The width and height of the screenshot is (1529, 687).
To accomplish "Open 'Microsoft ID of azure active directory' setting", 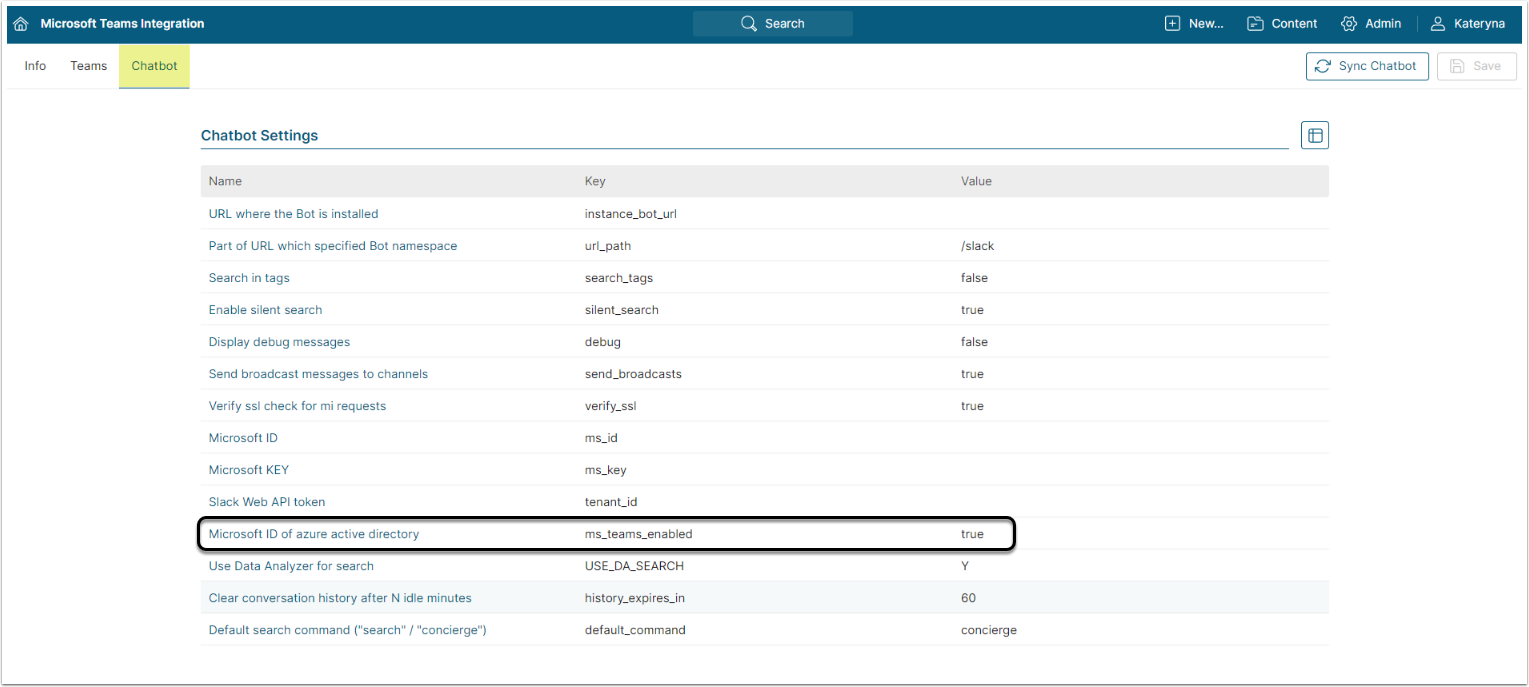I will pos(313,534).
